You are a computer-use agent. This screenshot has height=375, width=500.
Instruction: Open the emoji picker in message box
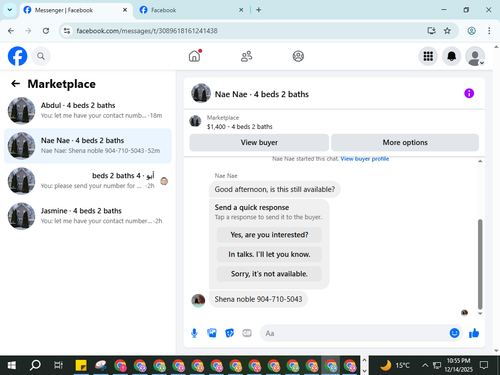[454, 333]
